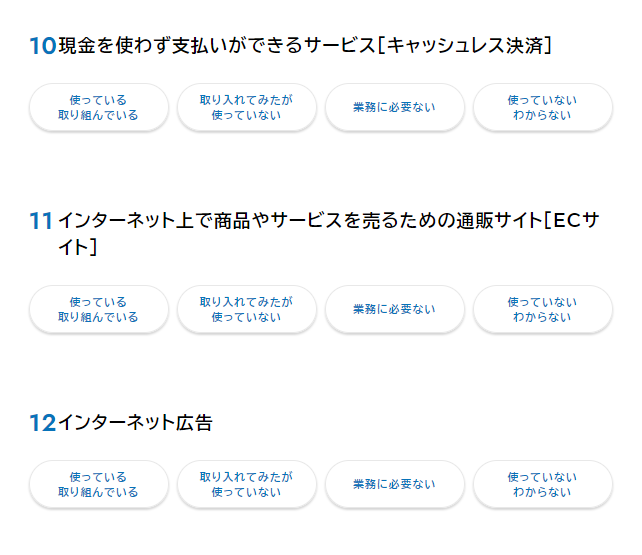Viewport: 642px width, 555px height.
Task: Choose '使っている 取り組んでいる' for question 11 ECサイト
Action: tap(98, 310)
